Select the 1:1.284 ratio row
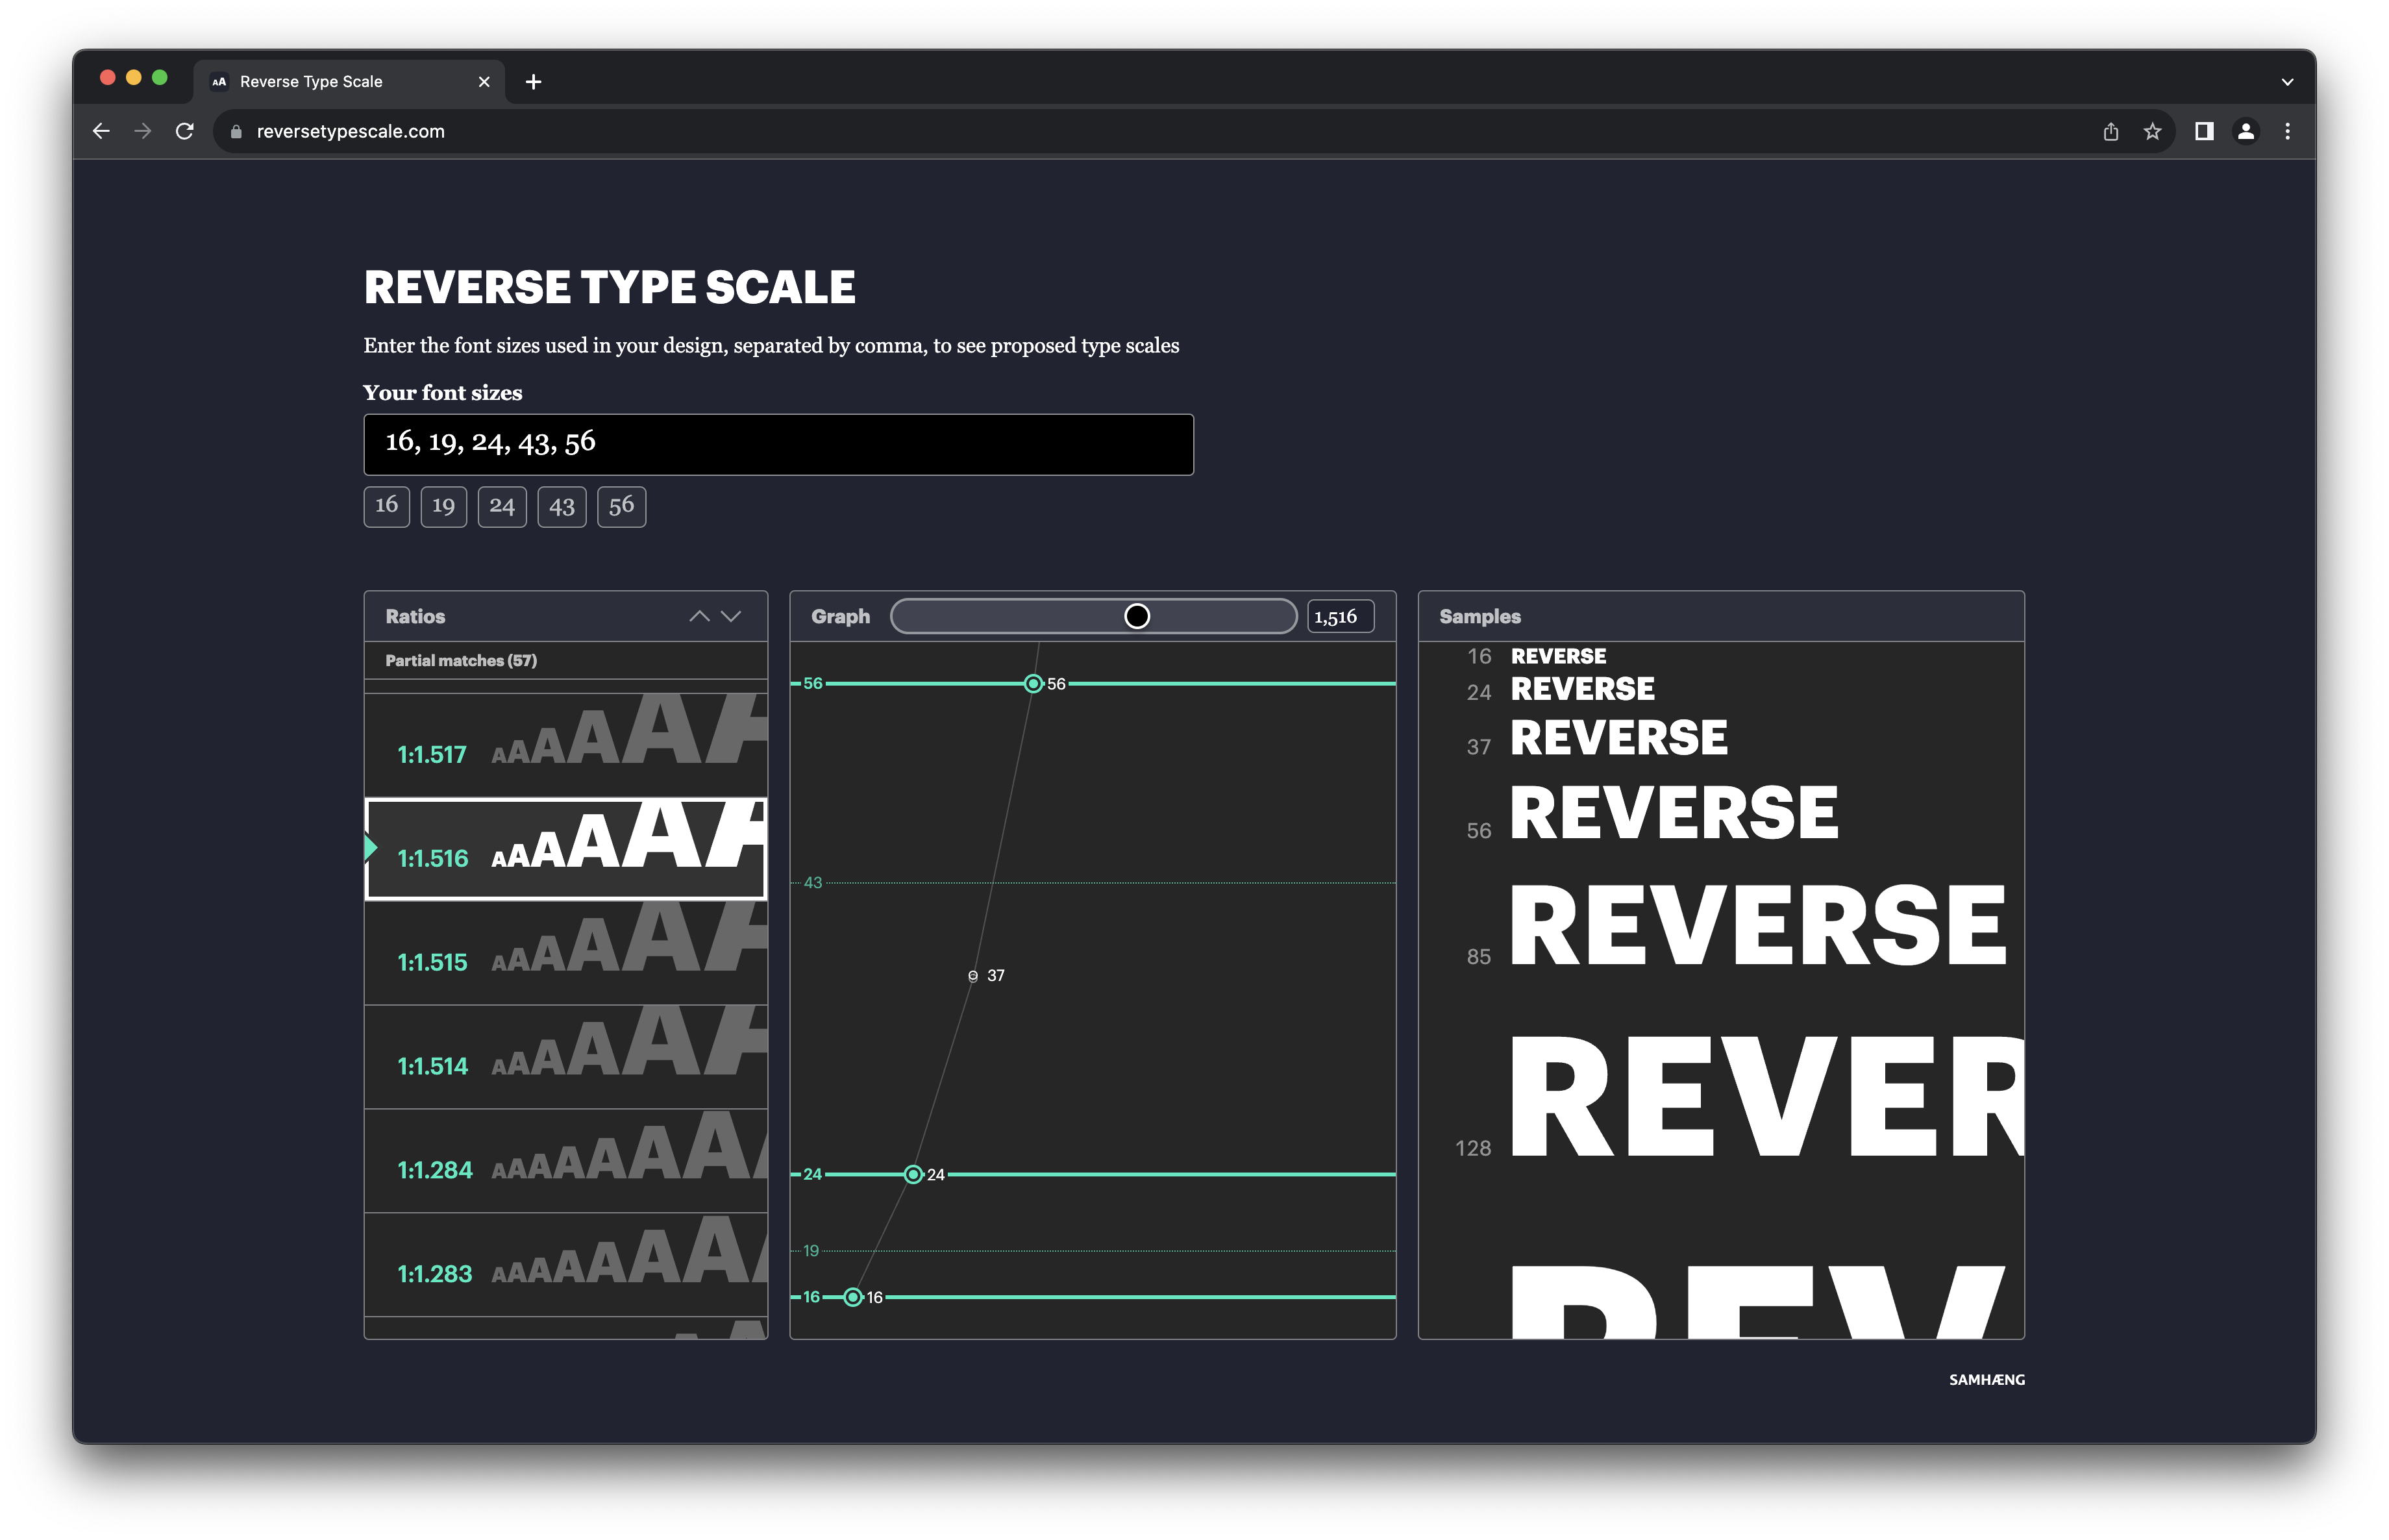Image resolution: width=2389 pixels, height=1540 pixels. 566,1160
